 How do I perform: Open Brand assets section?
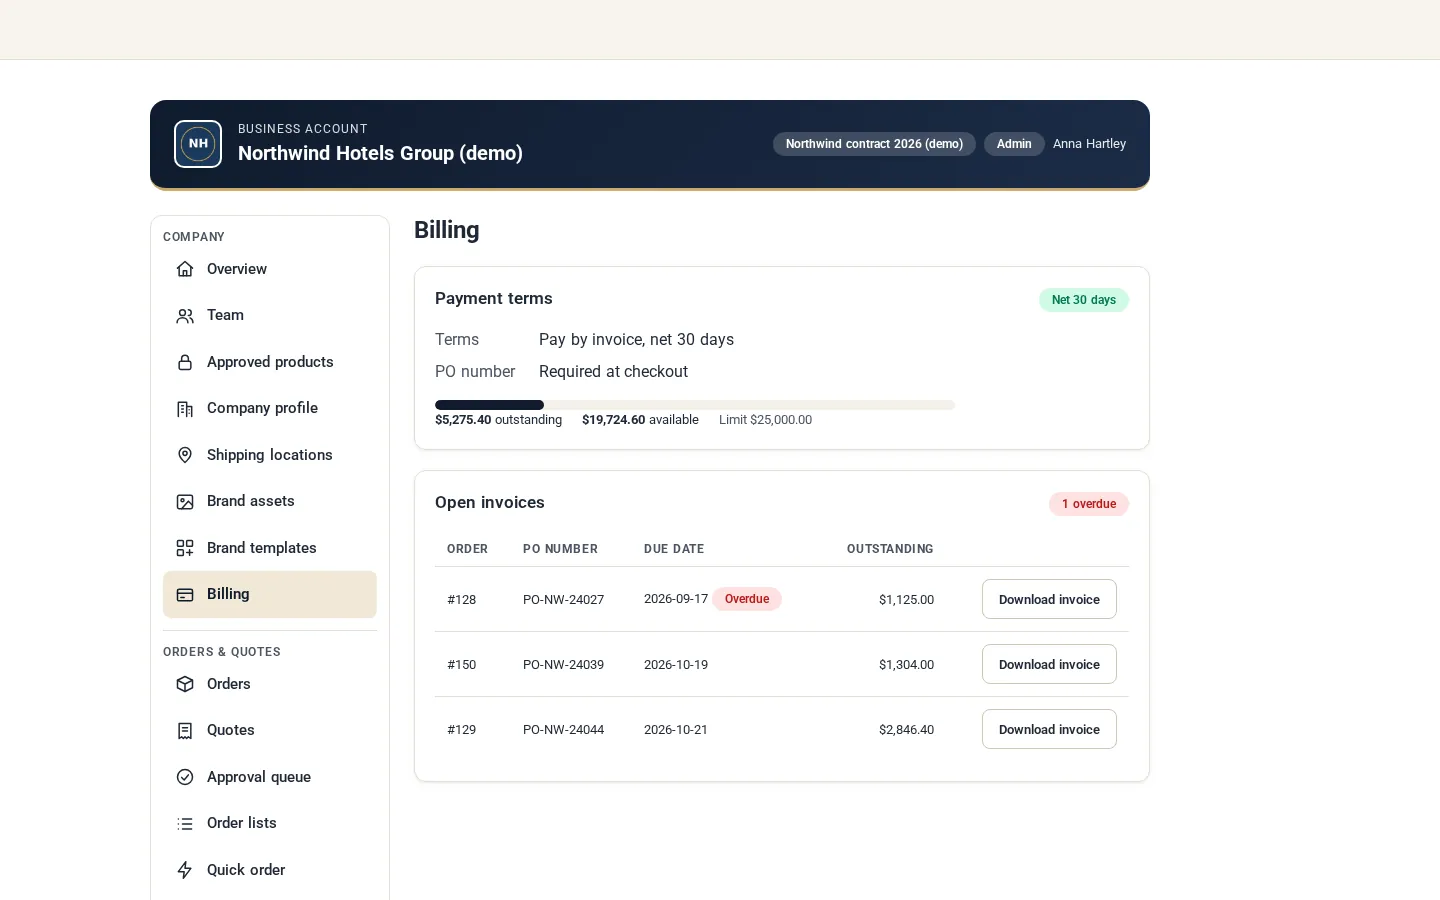coord(270,501)
